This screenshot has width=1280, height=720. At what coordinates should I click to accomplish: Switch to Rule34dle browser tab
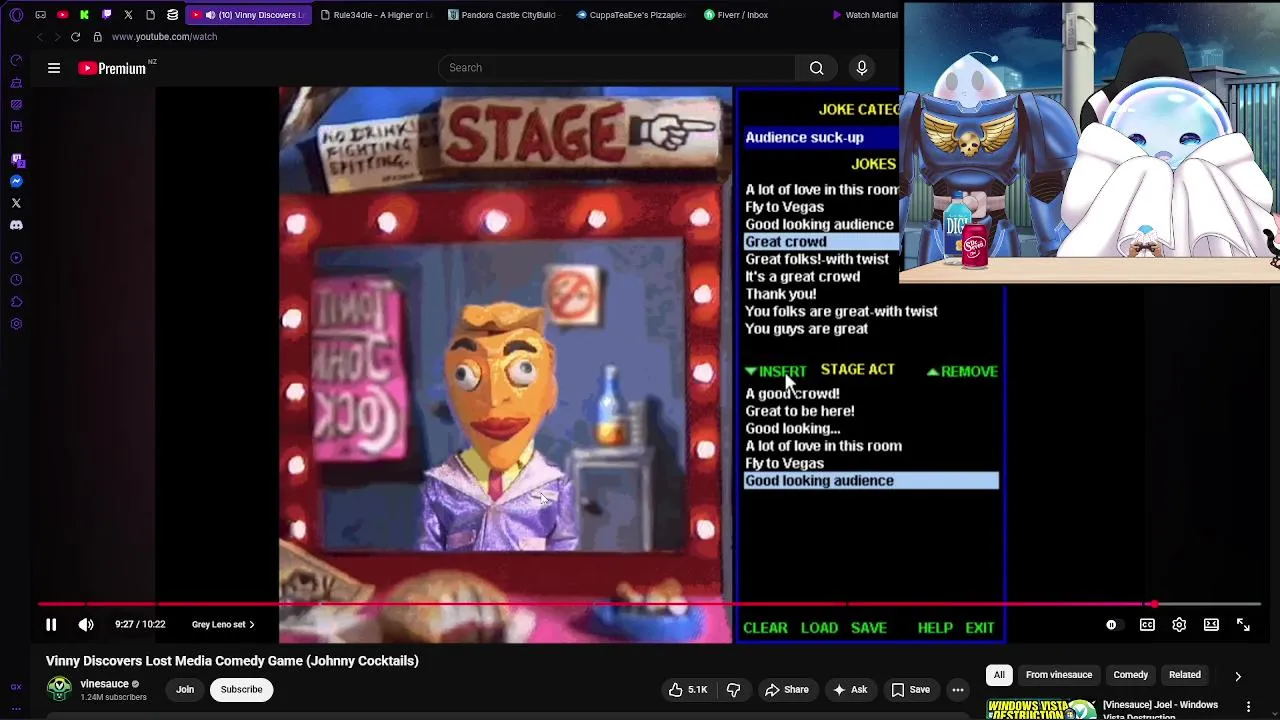pos(376,15)
